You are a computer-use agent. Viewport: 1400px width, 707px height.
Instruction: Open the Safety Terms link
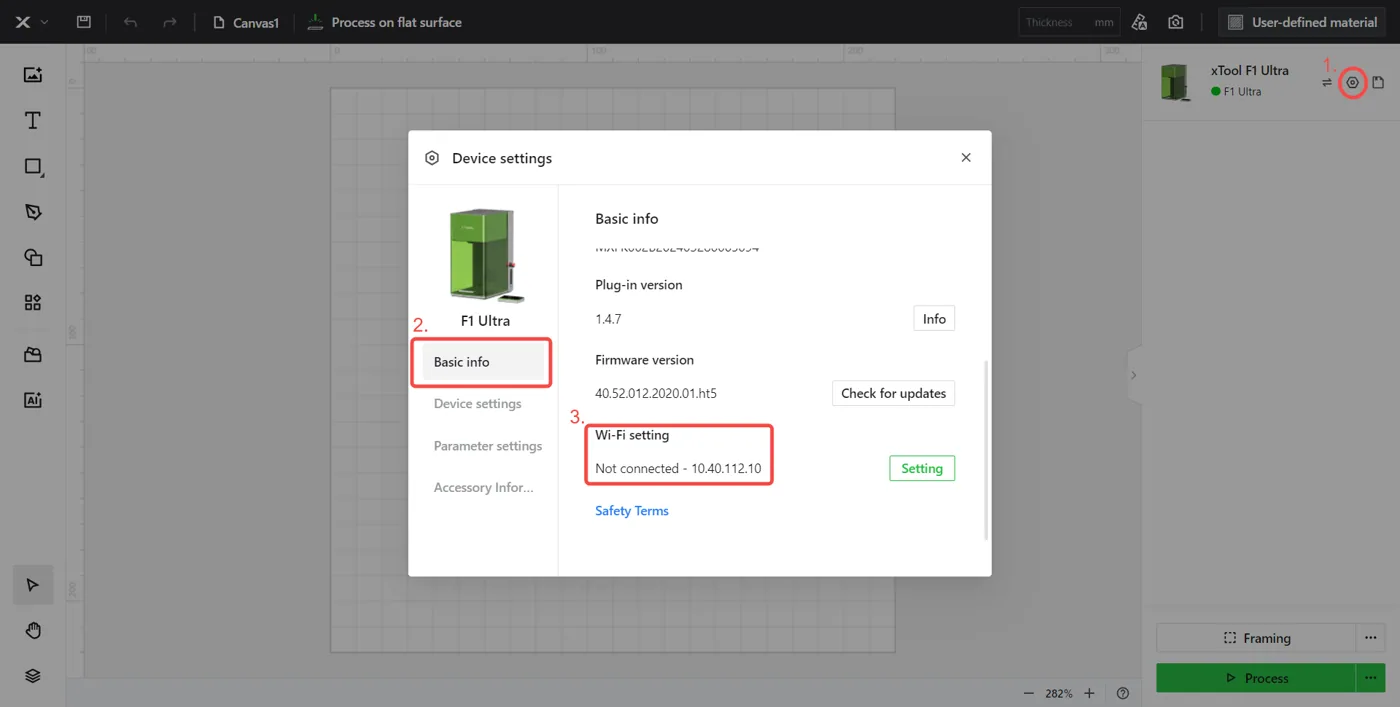[x=632, y=511]
